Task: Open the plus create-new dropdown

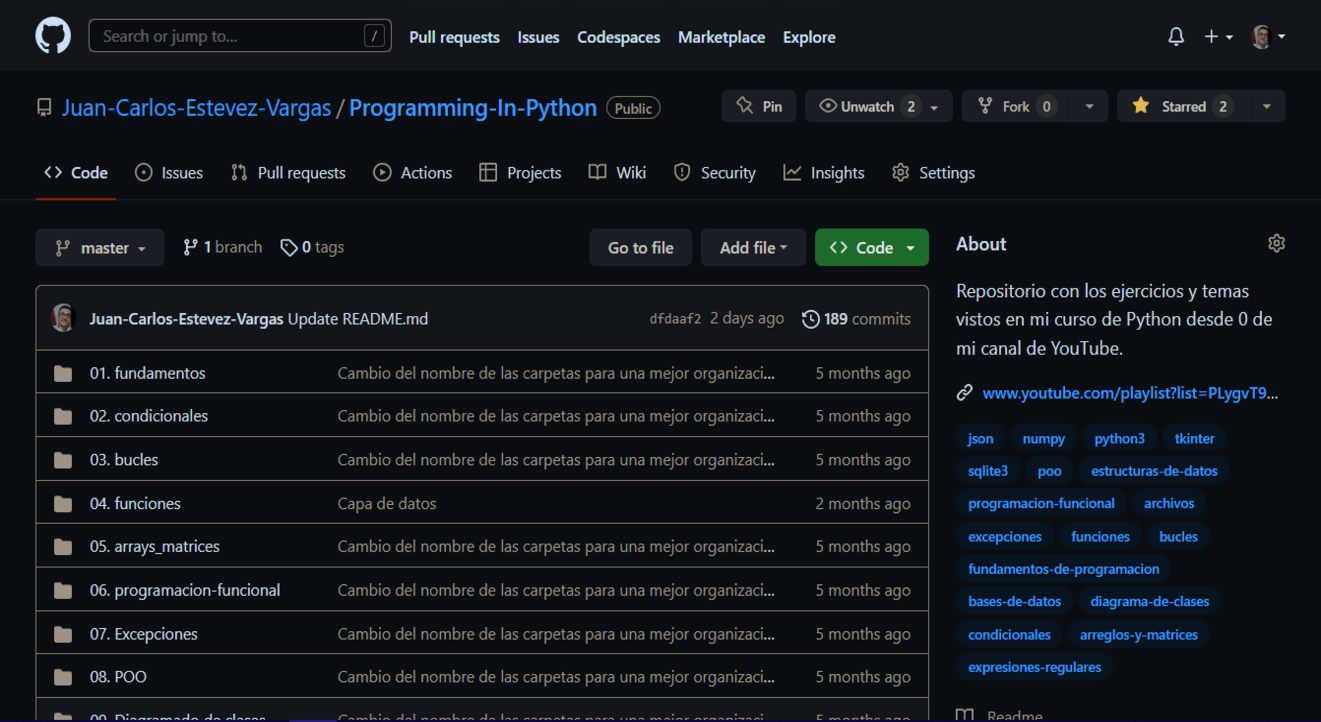Action: click(1218, 36)
